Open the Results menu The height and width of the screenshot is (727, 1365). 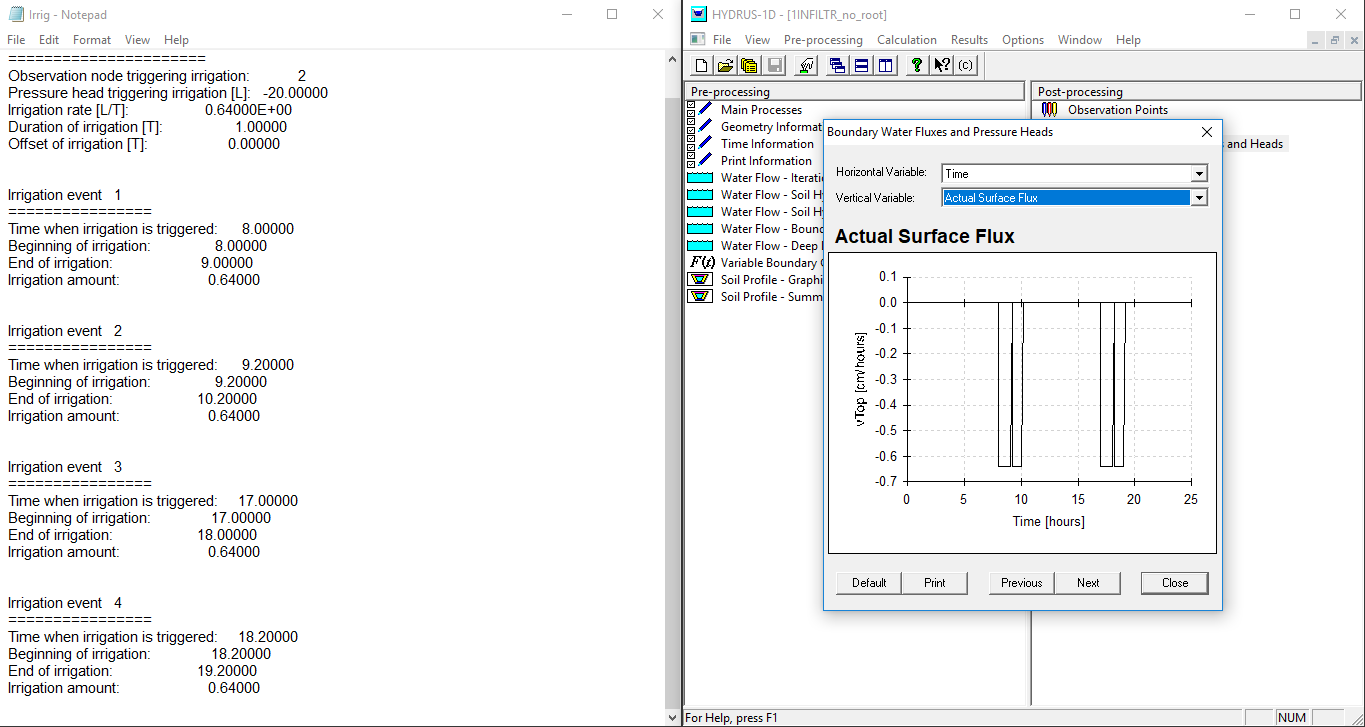[969, 40]
